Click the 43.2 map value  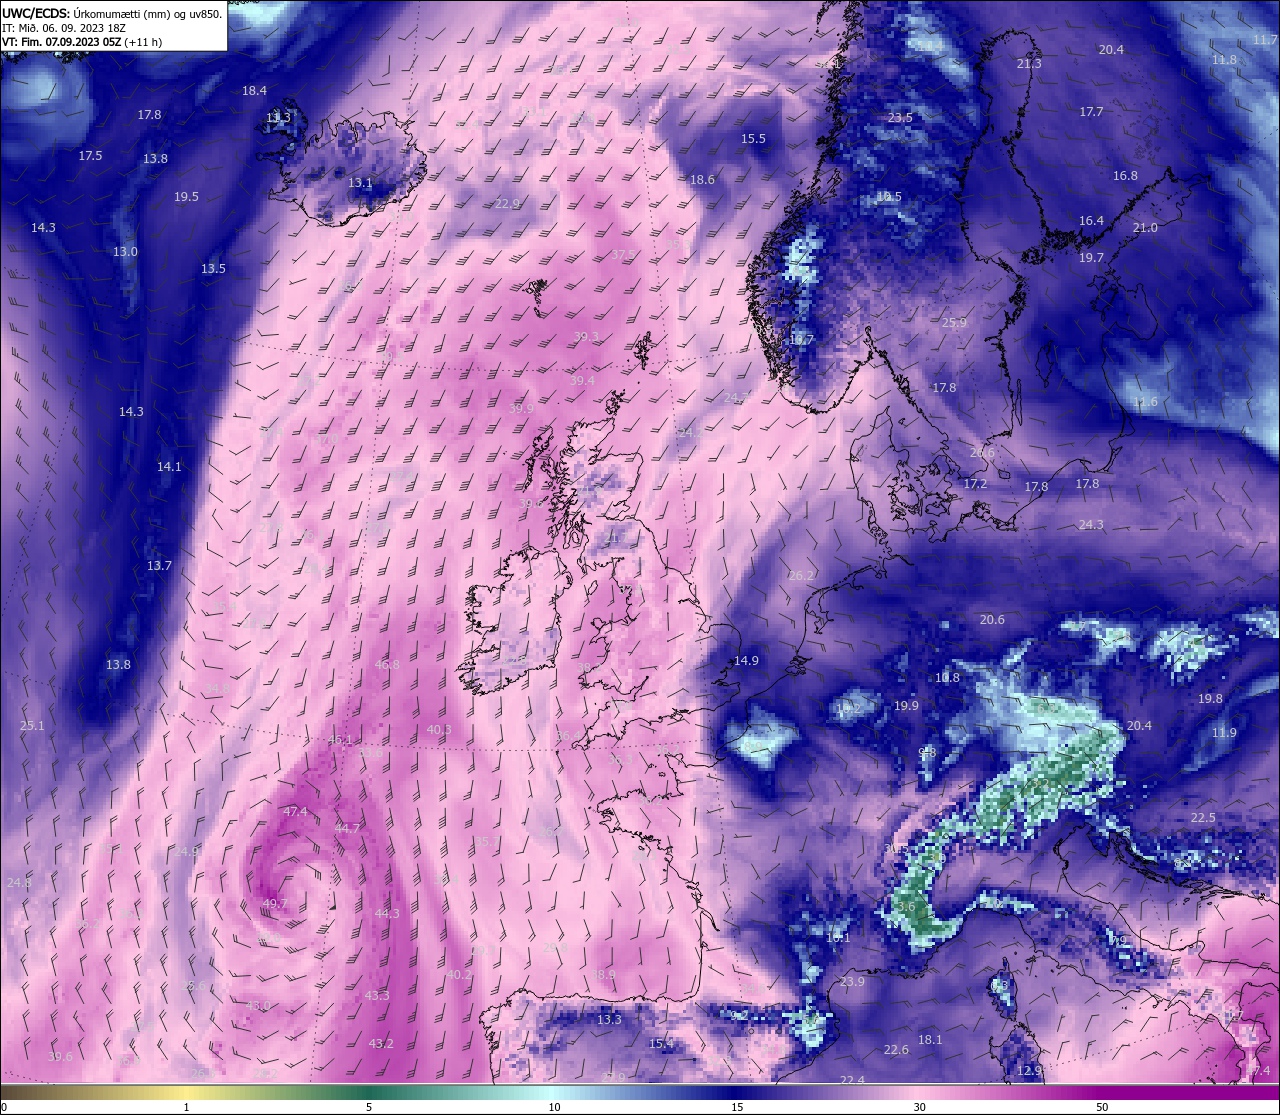pyautogui.click(x=381, y=1043)
